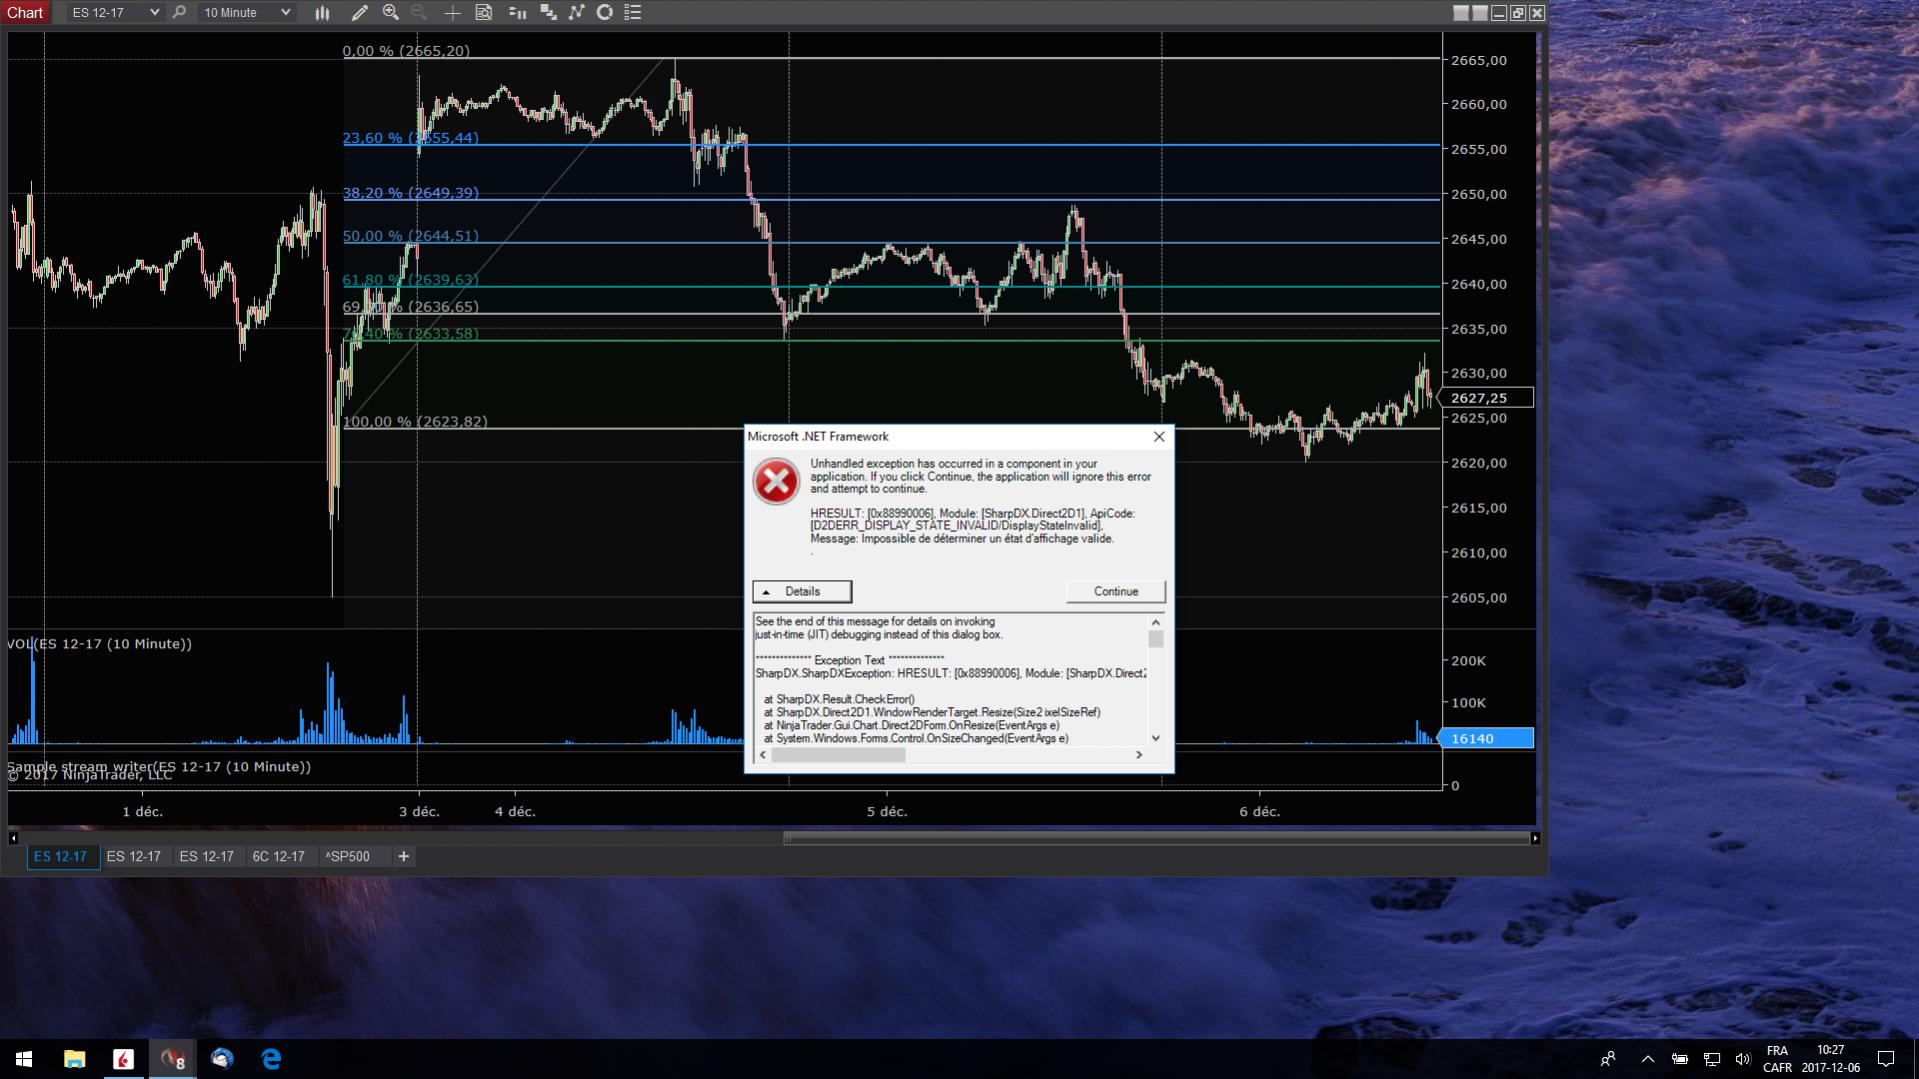Click the chart horizontal scrollbar thumb
Screen dimensions: 1919x1079
coord(1157,838)
